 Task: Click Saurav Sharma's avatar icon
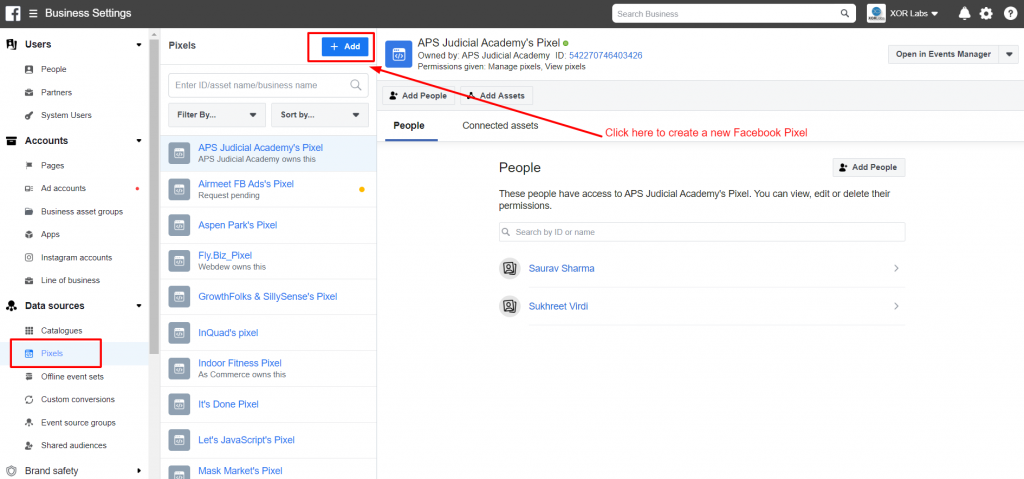tap(509, 269)
